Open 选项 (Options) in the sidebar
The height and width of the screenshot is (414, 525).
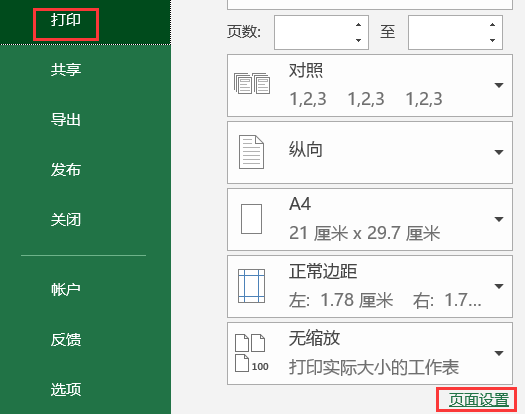tap(66, 390)
